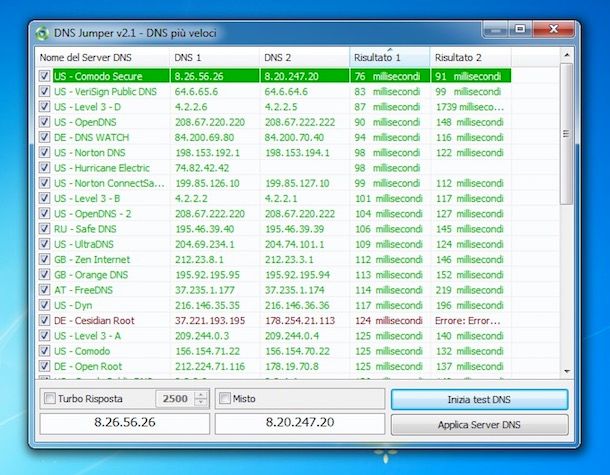610x475 pixels.
Task: Close the DNS Jumper window
Action: click(554, 30)
